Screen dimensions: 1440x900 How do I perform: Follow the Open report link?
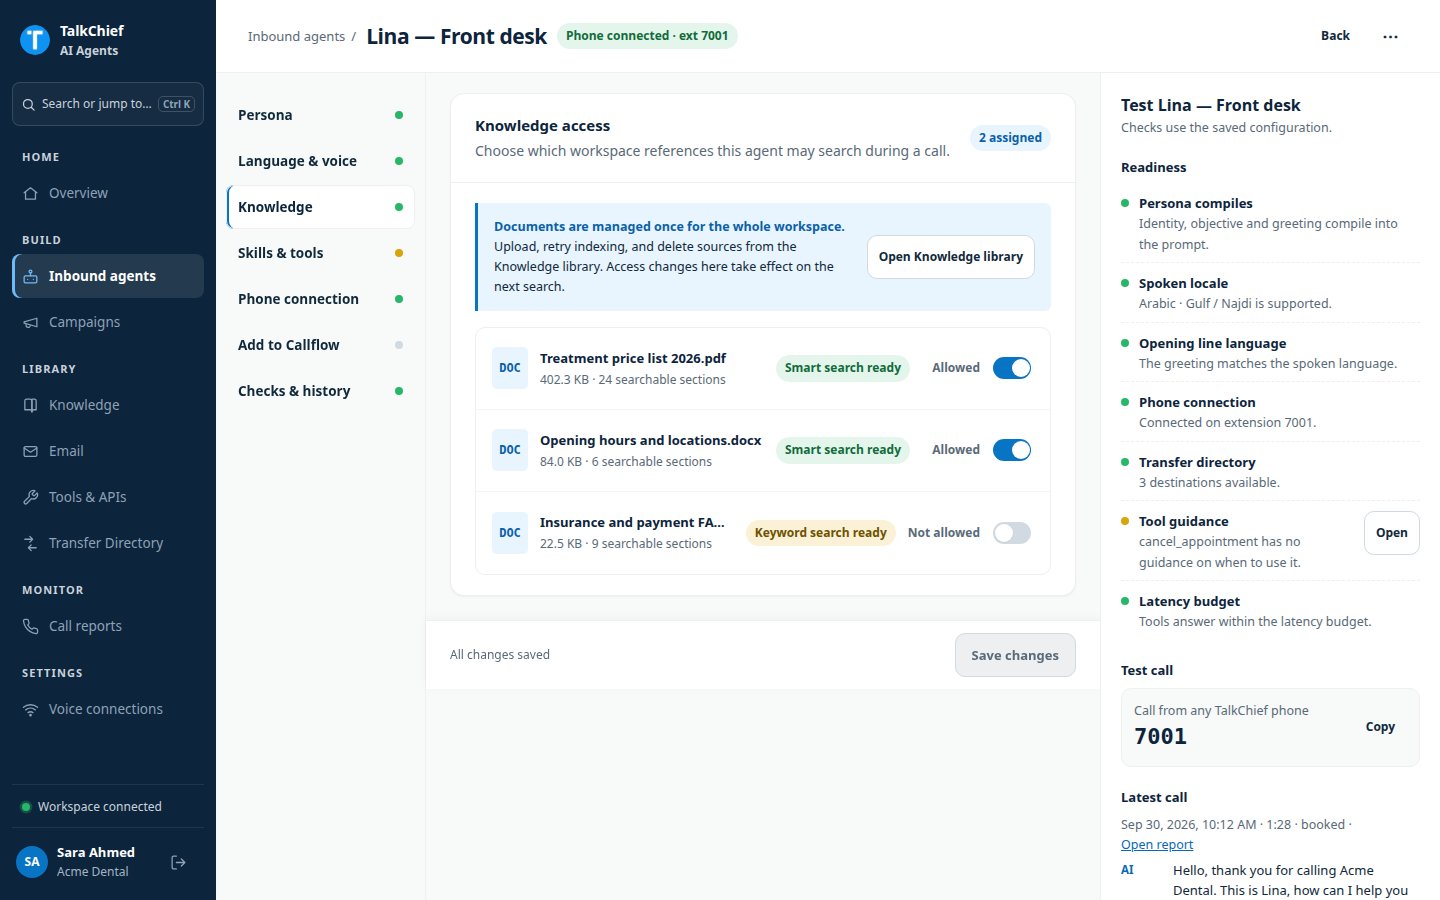[1157, 845]
